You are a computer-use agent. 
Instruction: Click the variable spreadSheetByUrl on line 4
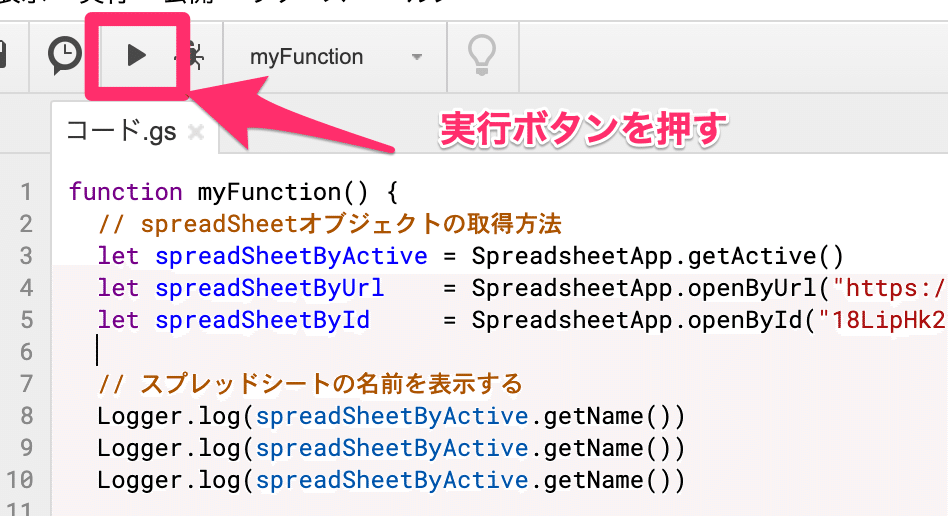point(269,288)
